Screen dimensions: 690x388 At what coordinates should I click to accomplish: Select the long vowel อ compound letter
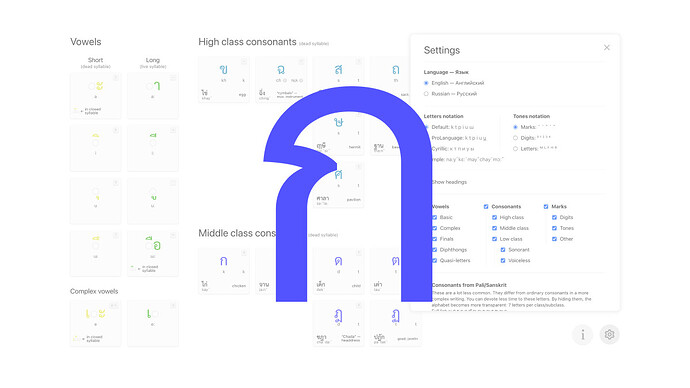[153, 243]
